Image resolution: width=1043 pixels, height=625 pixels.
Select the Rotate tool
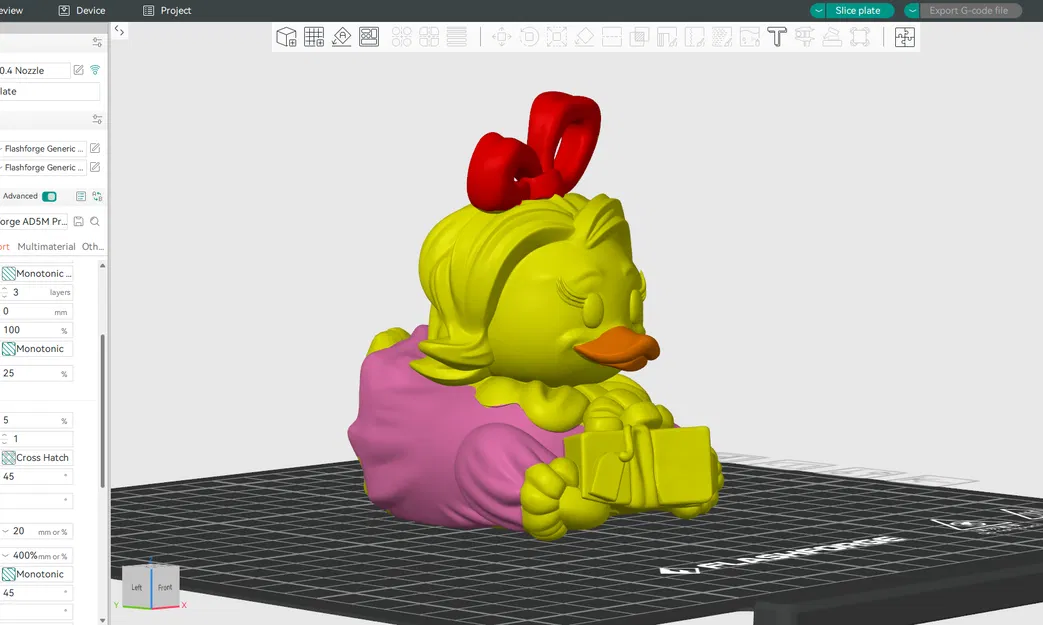[x=529, y=37]
